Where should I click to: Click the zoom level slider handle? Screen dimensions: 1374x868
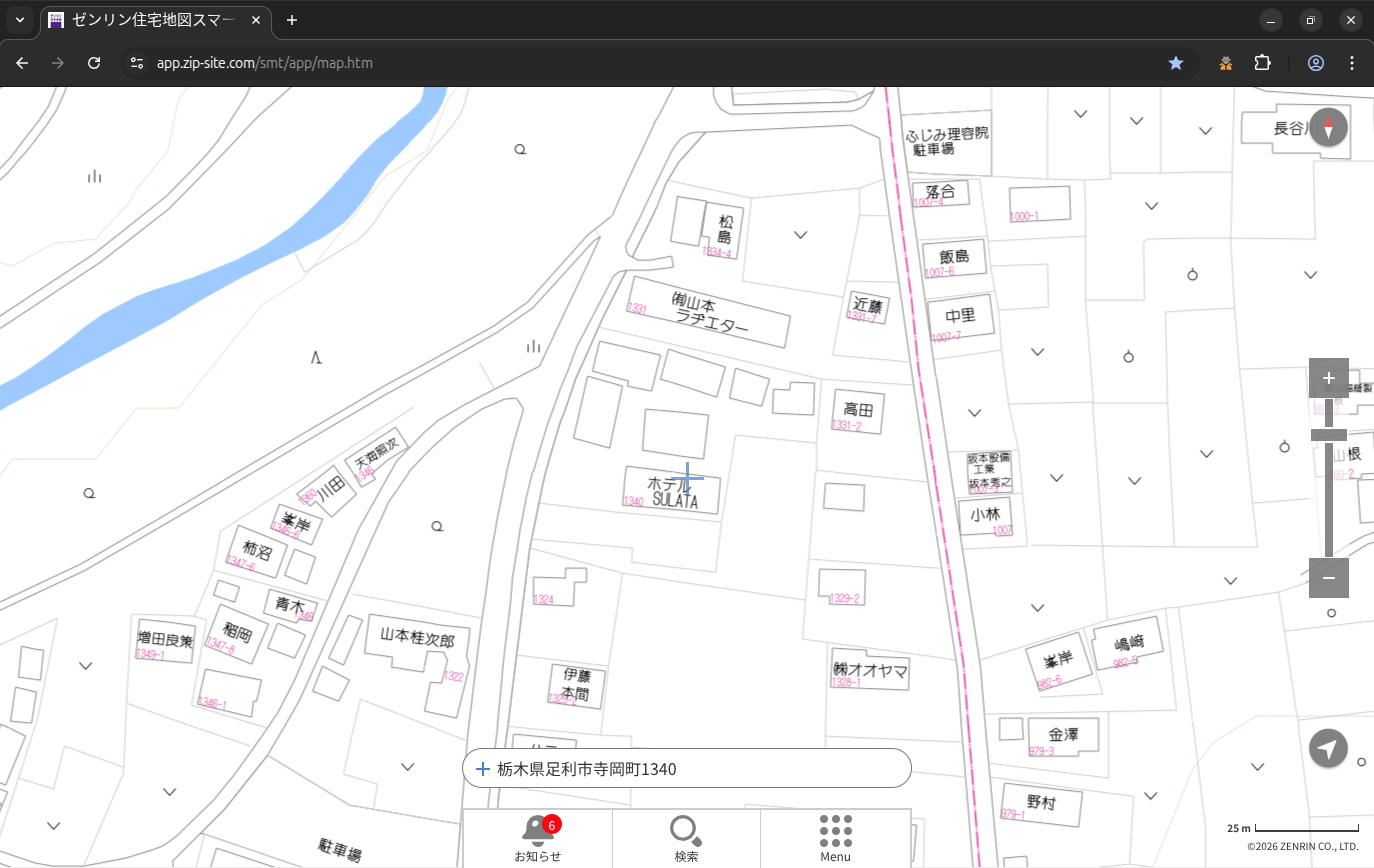[1328, 435]
